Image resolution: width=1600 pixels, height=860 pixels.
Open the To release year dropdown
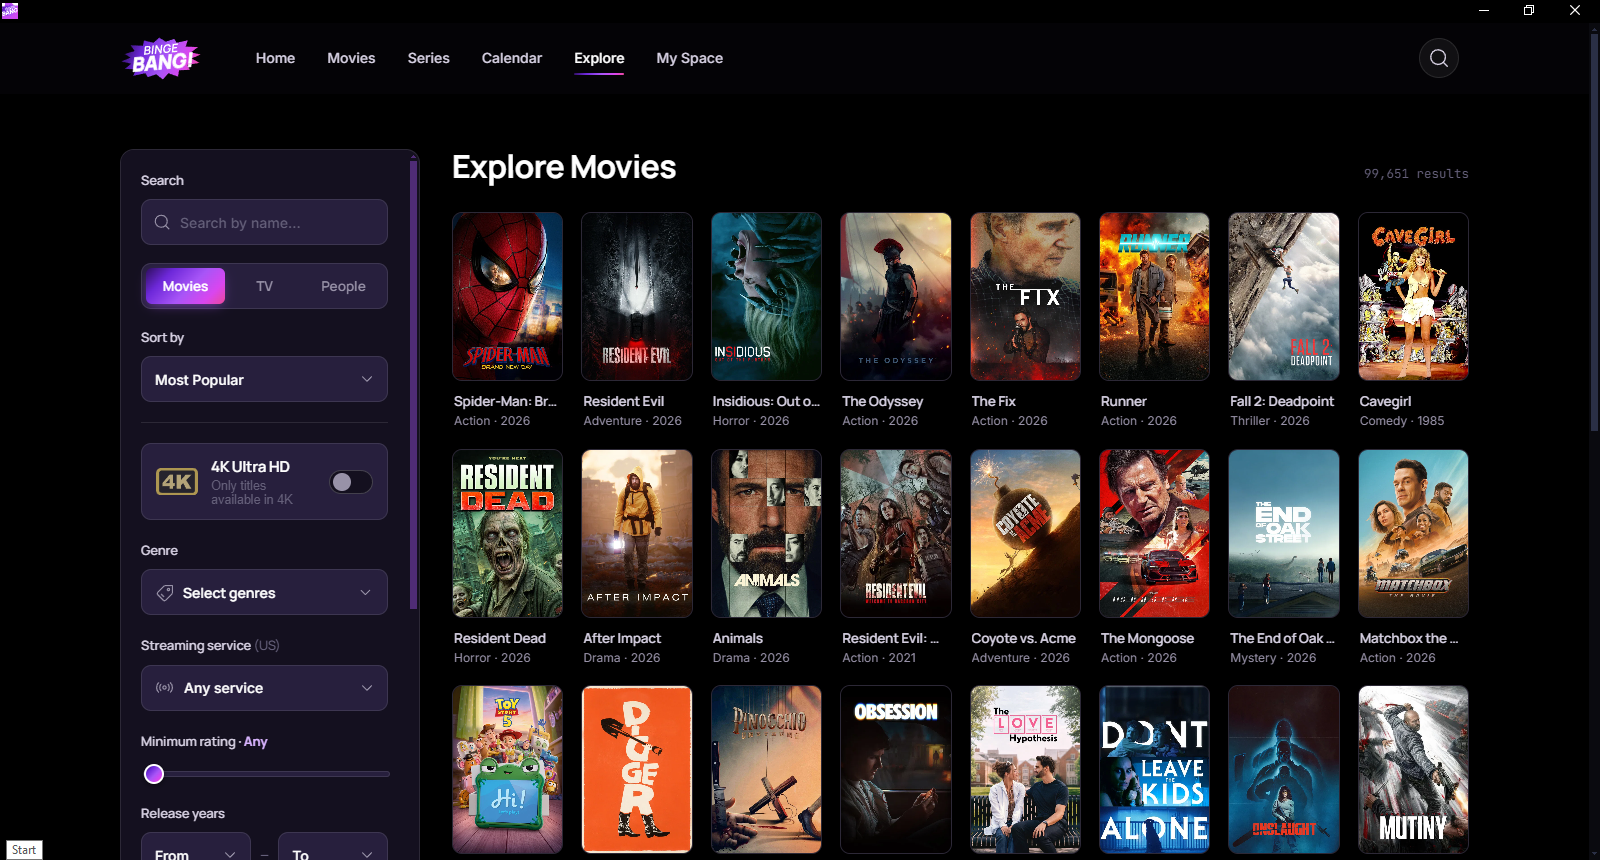[333, 848]
